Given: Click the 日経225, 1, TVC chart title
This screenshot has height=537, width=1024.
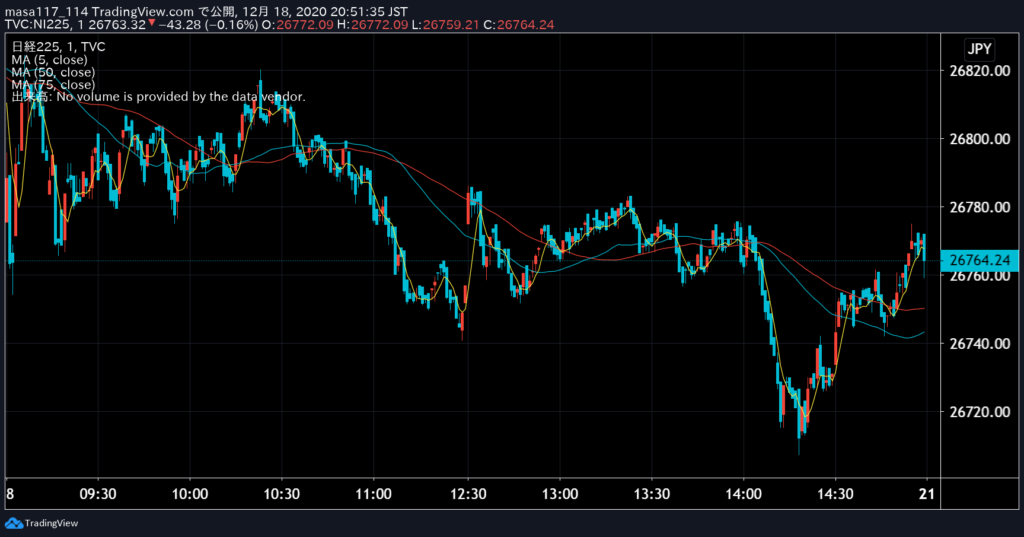Looking at the screenshot, I should point(58,46).
